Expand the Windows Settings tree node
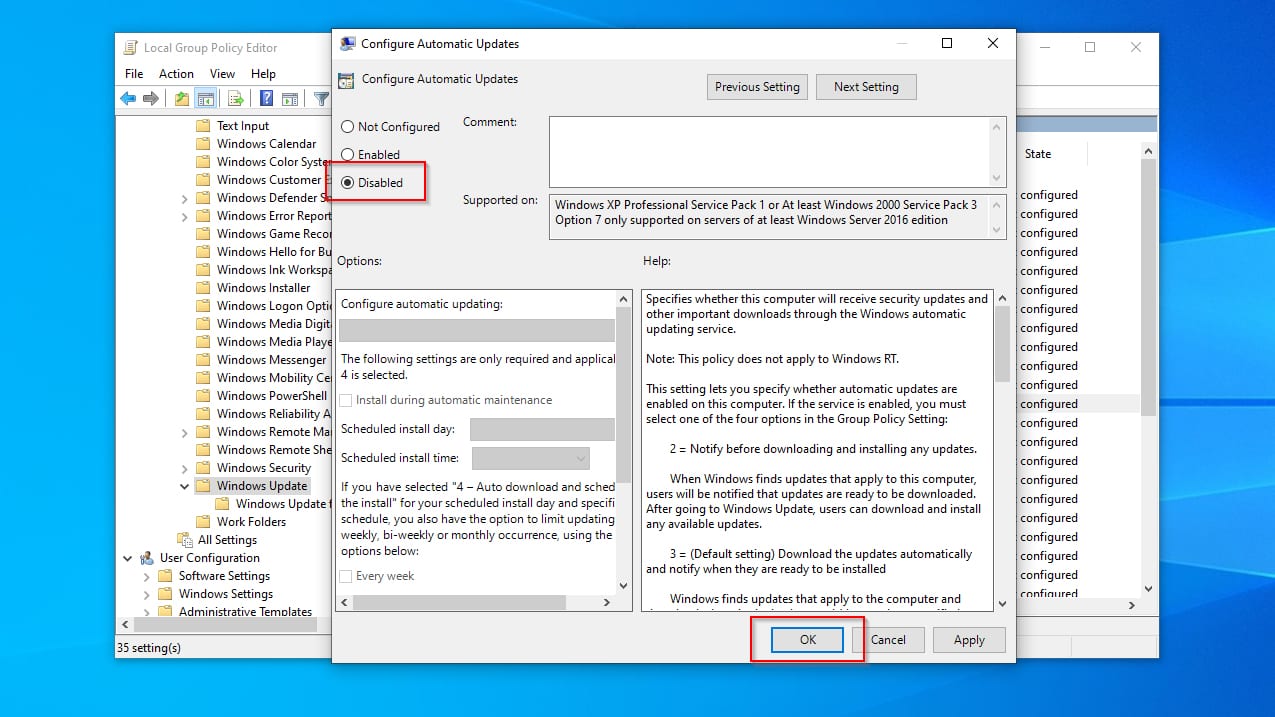 pyautogui.click(x=147, y=594)
